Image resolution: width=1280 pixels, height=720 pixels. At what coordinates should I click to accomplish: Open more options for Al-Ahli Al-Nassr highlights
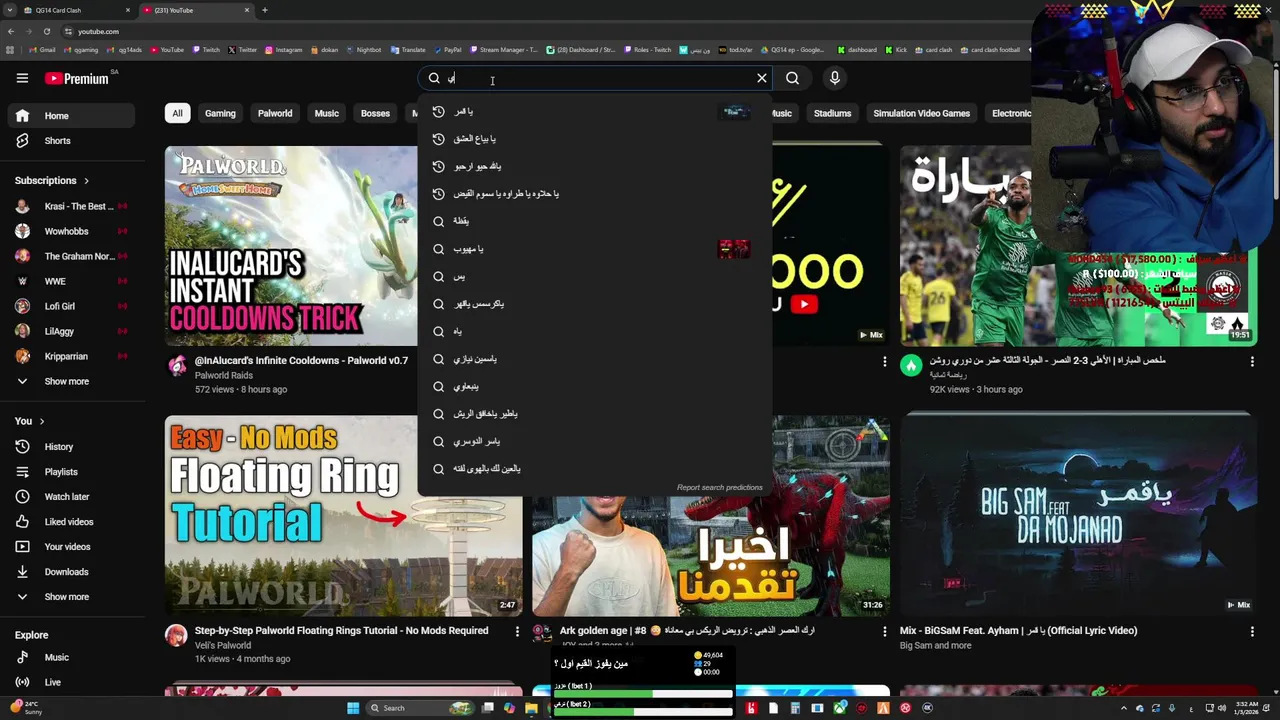tap(1252, 362)
